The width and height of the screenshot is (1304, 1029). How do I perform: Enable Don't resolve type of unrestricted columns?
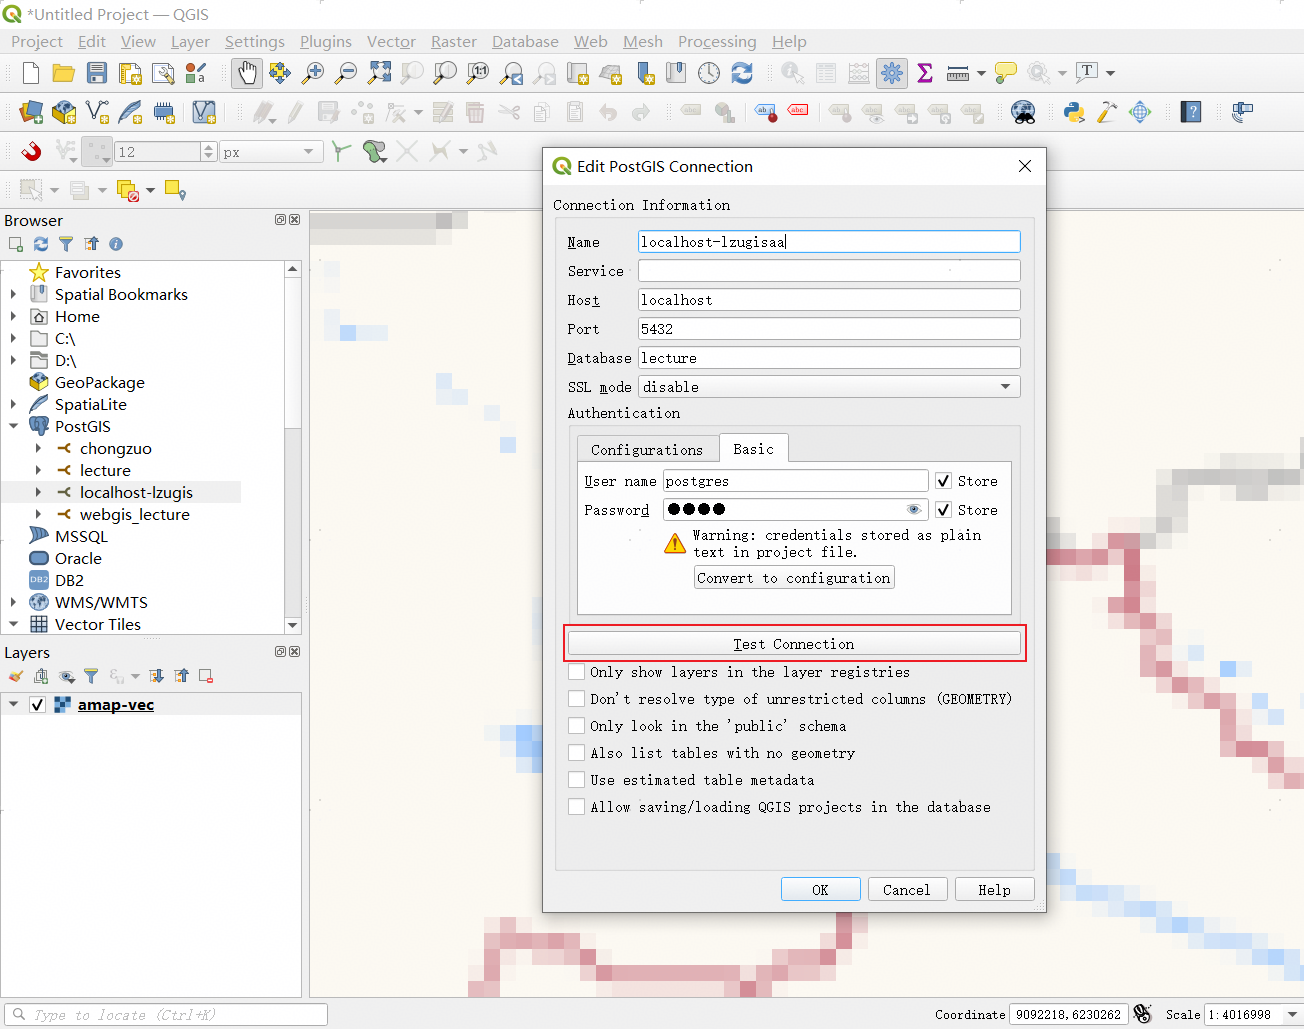[x=577, y=699]
